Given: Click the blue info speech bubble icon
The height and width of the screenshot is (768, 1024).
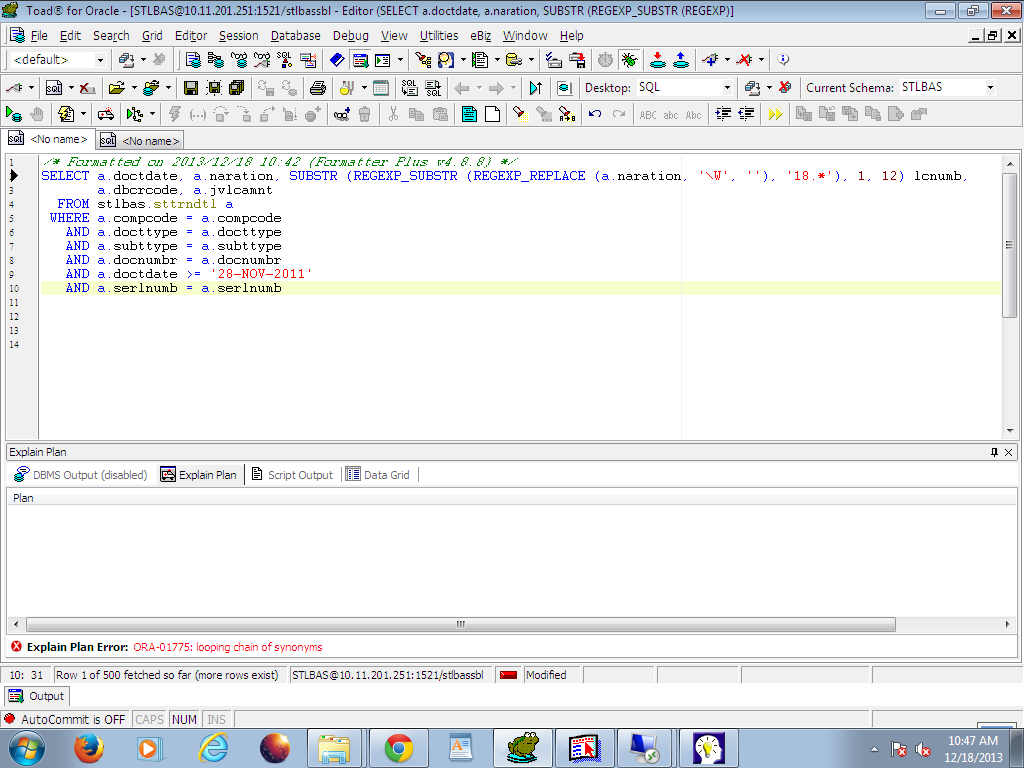Looking at the screenshot, I should [x=783, y=60].
